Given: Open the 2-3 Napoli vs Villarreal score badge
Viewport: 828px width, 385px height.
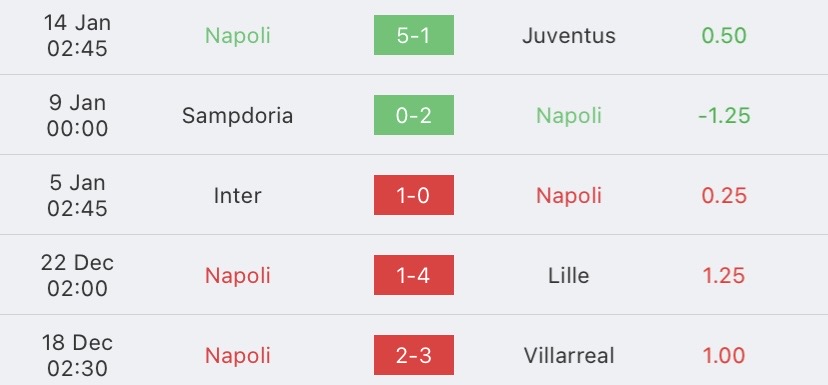Looking at the screenshot, I should click(413, 355).
